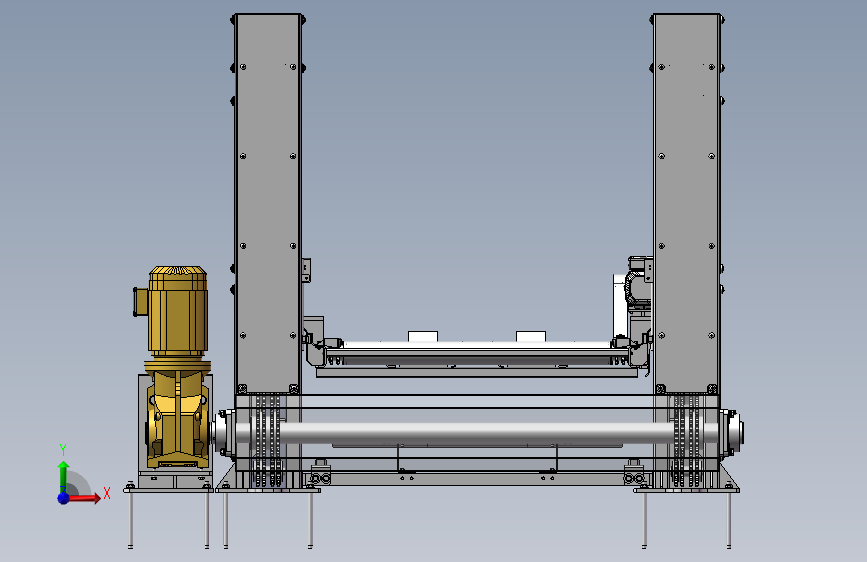This screenshot has height=562, width=867.
Task: Click the red X axis label
Action: coord(107,493)
